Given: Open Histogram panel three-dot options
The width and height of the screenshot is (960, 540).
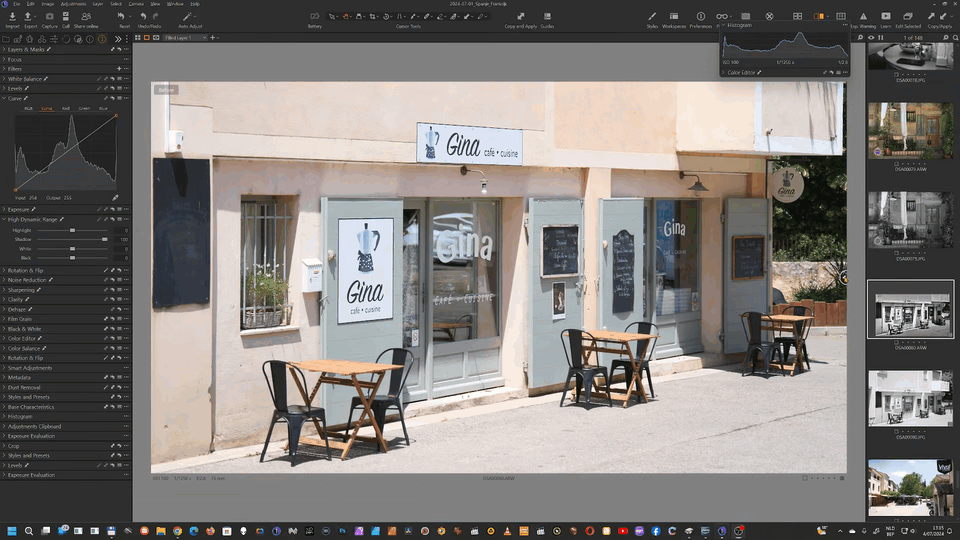Looking at the screenshot, I should click(845, 25).
